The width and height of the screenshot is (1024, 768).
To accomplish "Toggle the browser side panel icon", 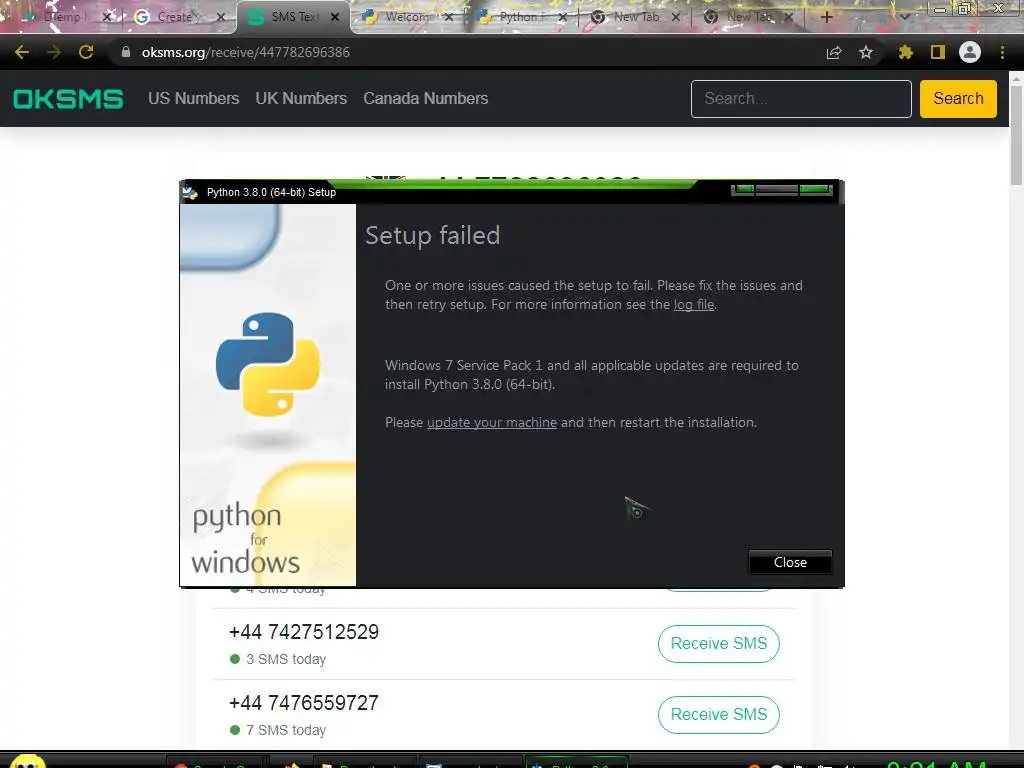I will pos(938,52).
